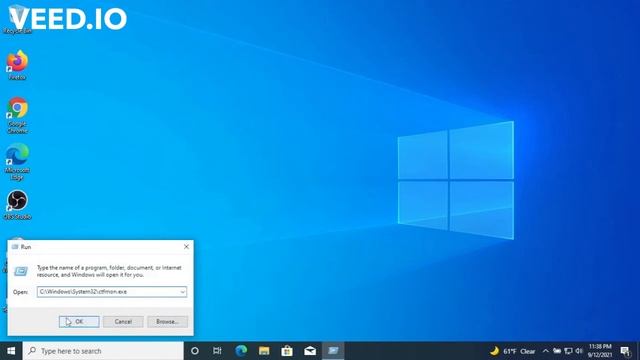Viewport: 640px width, 360px height.
Task: Open the Firefox desktop shortcut
Action: click(17, 64)
